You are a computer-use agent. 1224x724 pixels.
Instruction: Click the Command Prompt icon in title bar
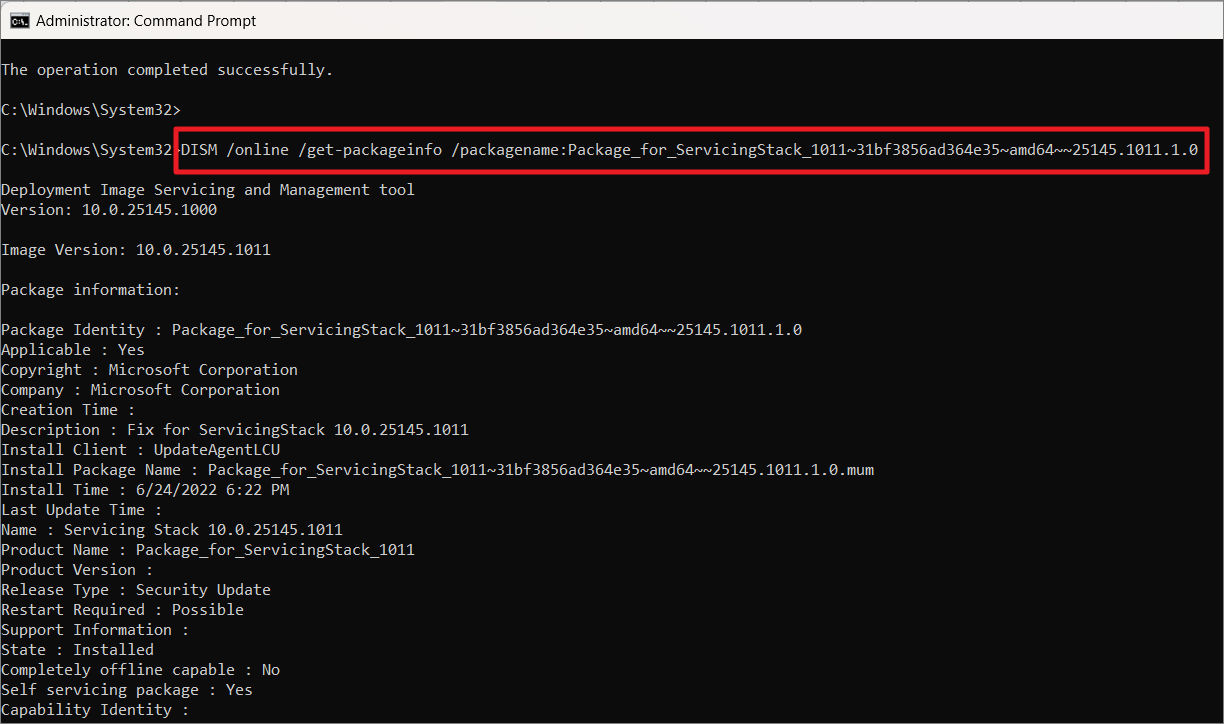[x=20, y=20]
